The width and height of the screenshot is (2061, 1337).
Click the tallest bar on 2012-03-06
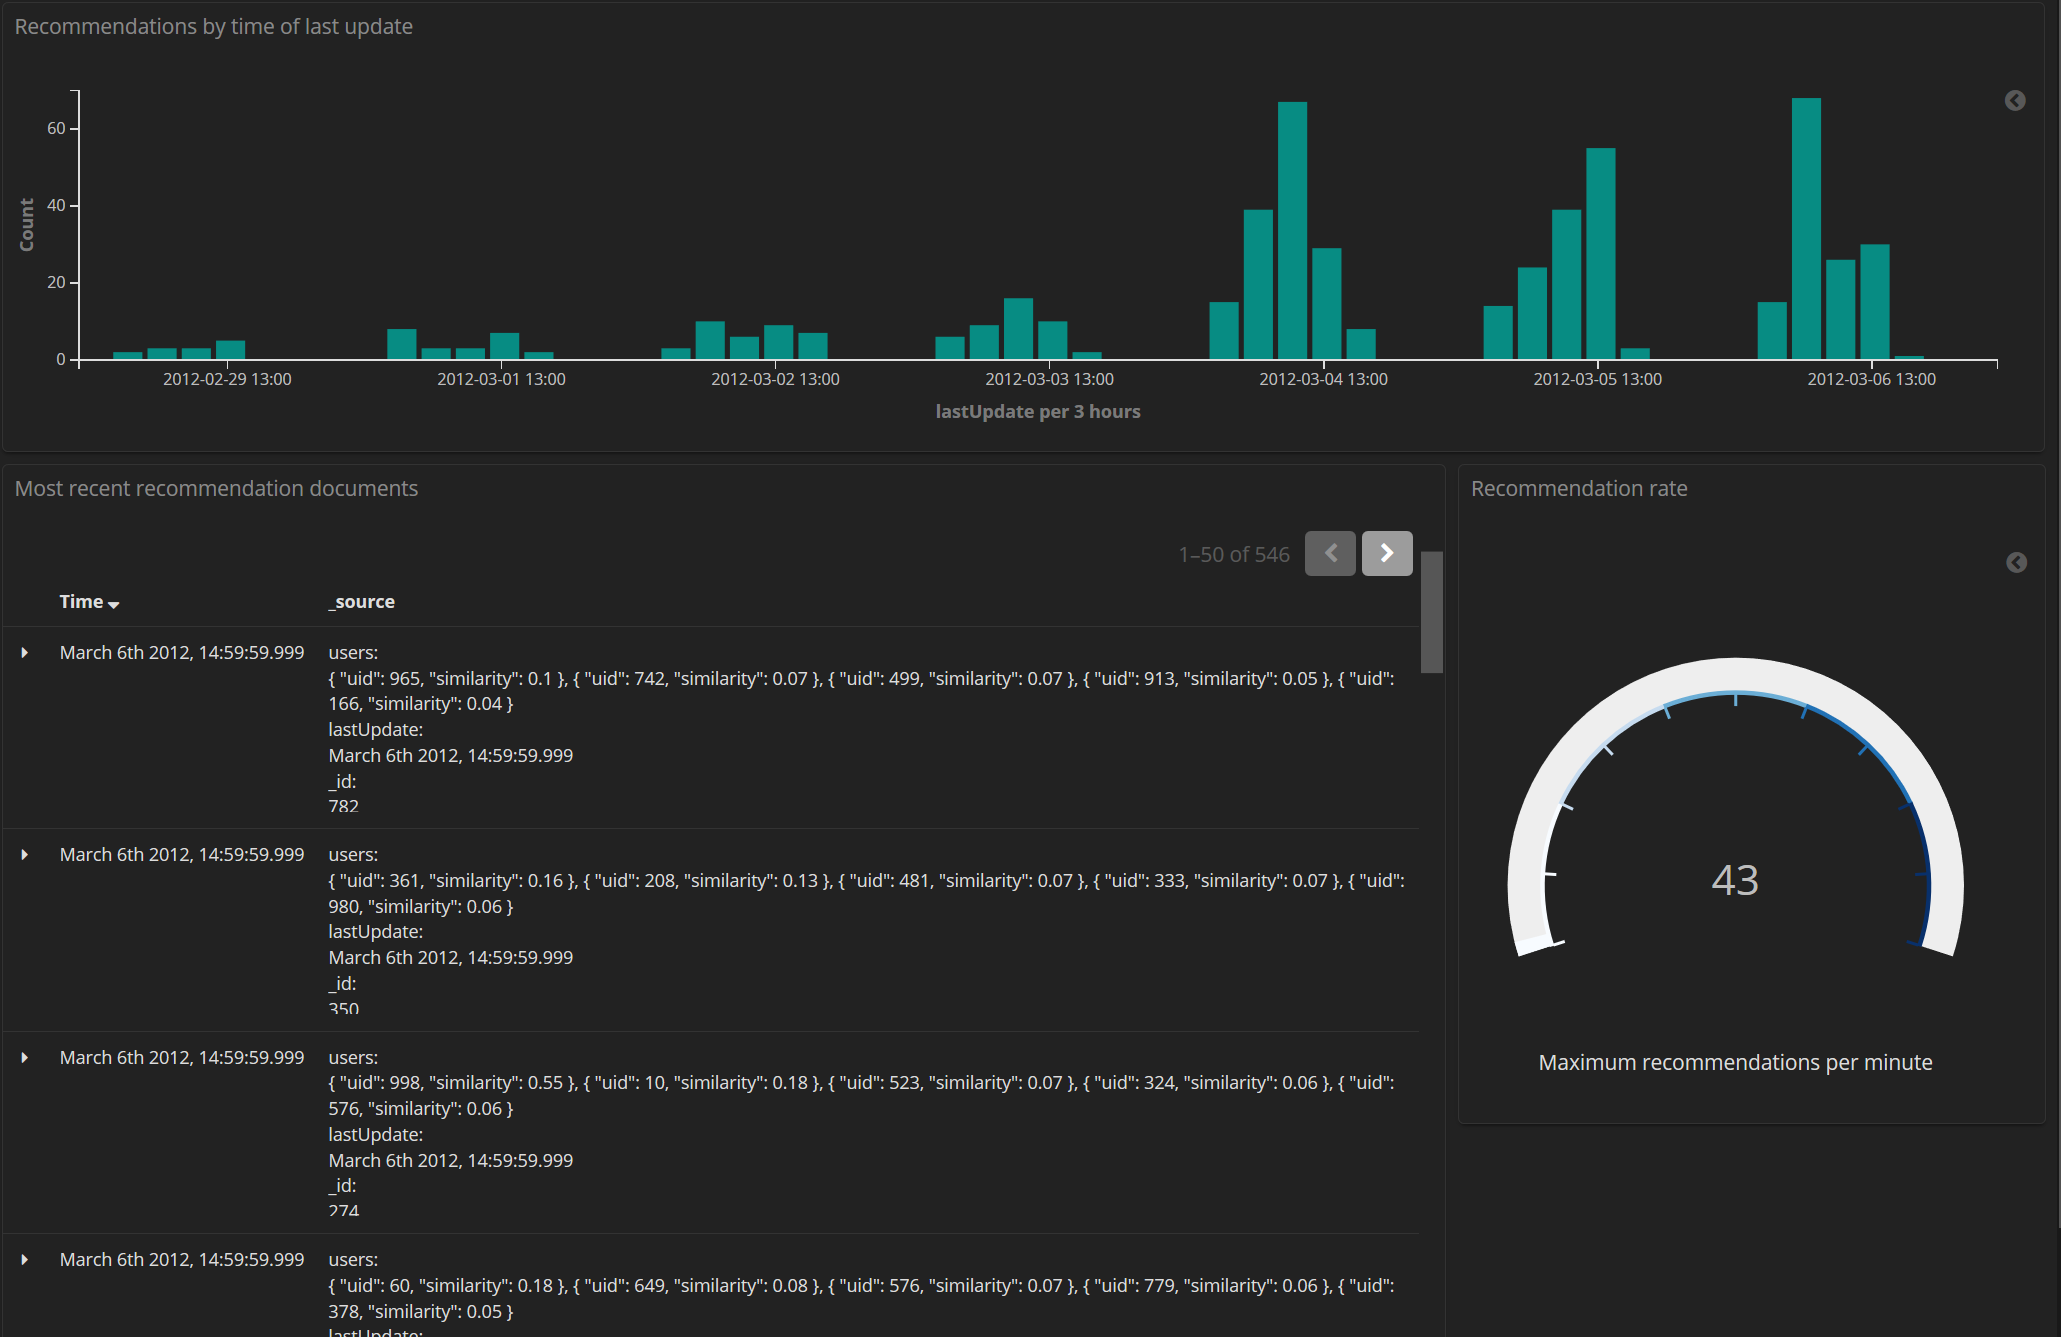[x=1806, y=228]
